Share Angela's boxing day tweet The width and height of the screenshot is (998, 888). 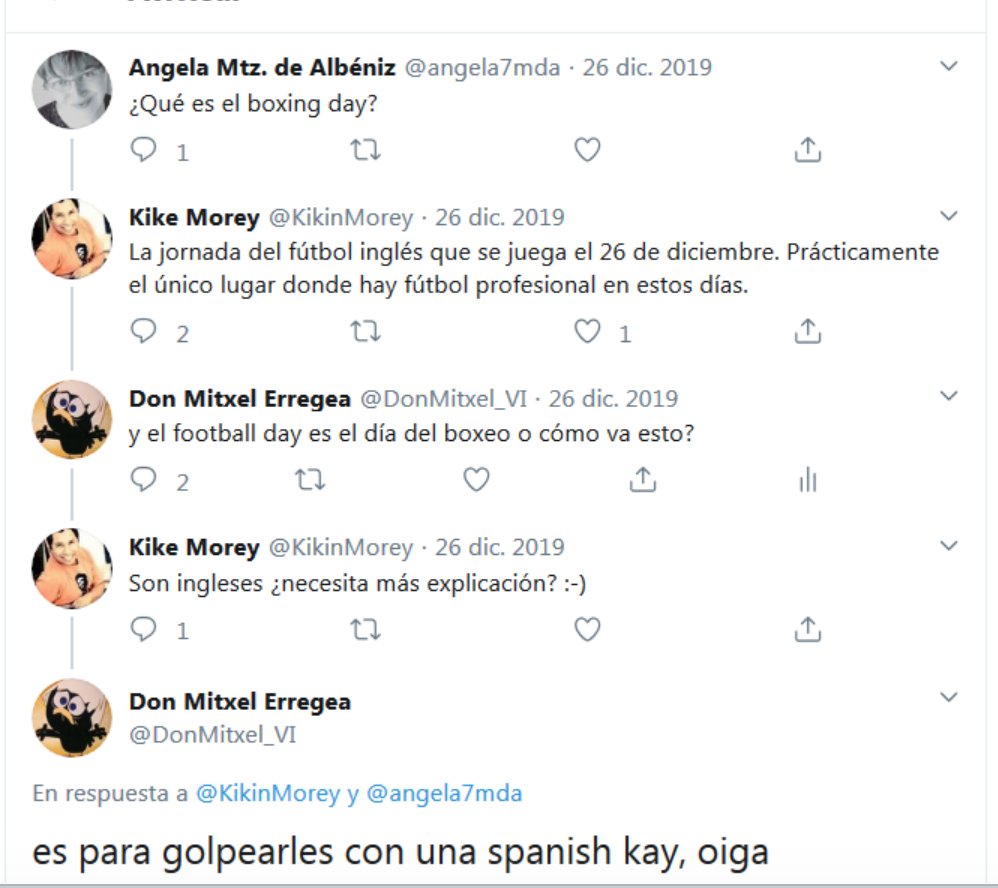click(x=808, y=150)
